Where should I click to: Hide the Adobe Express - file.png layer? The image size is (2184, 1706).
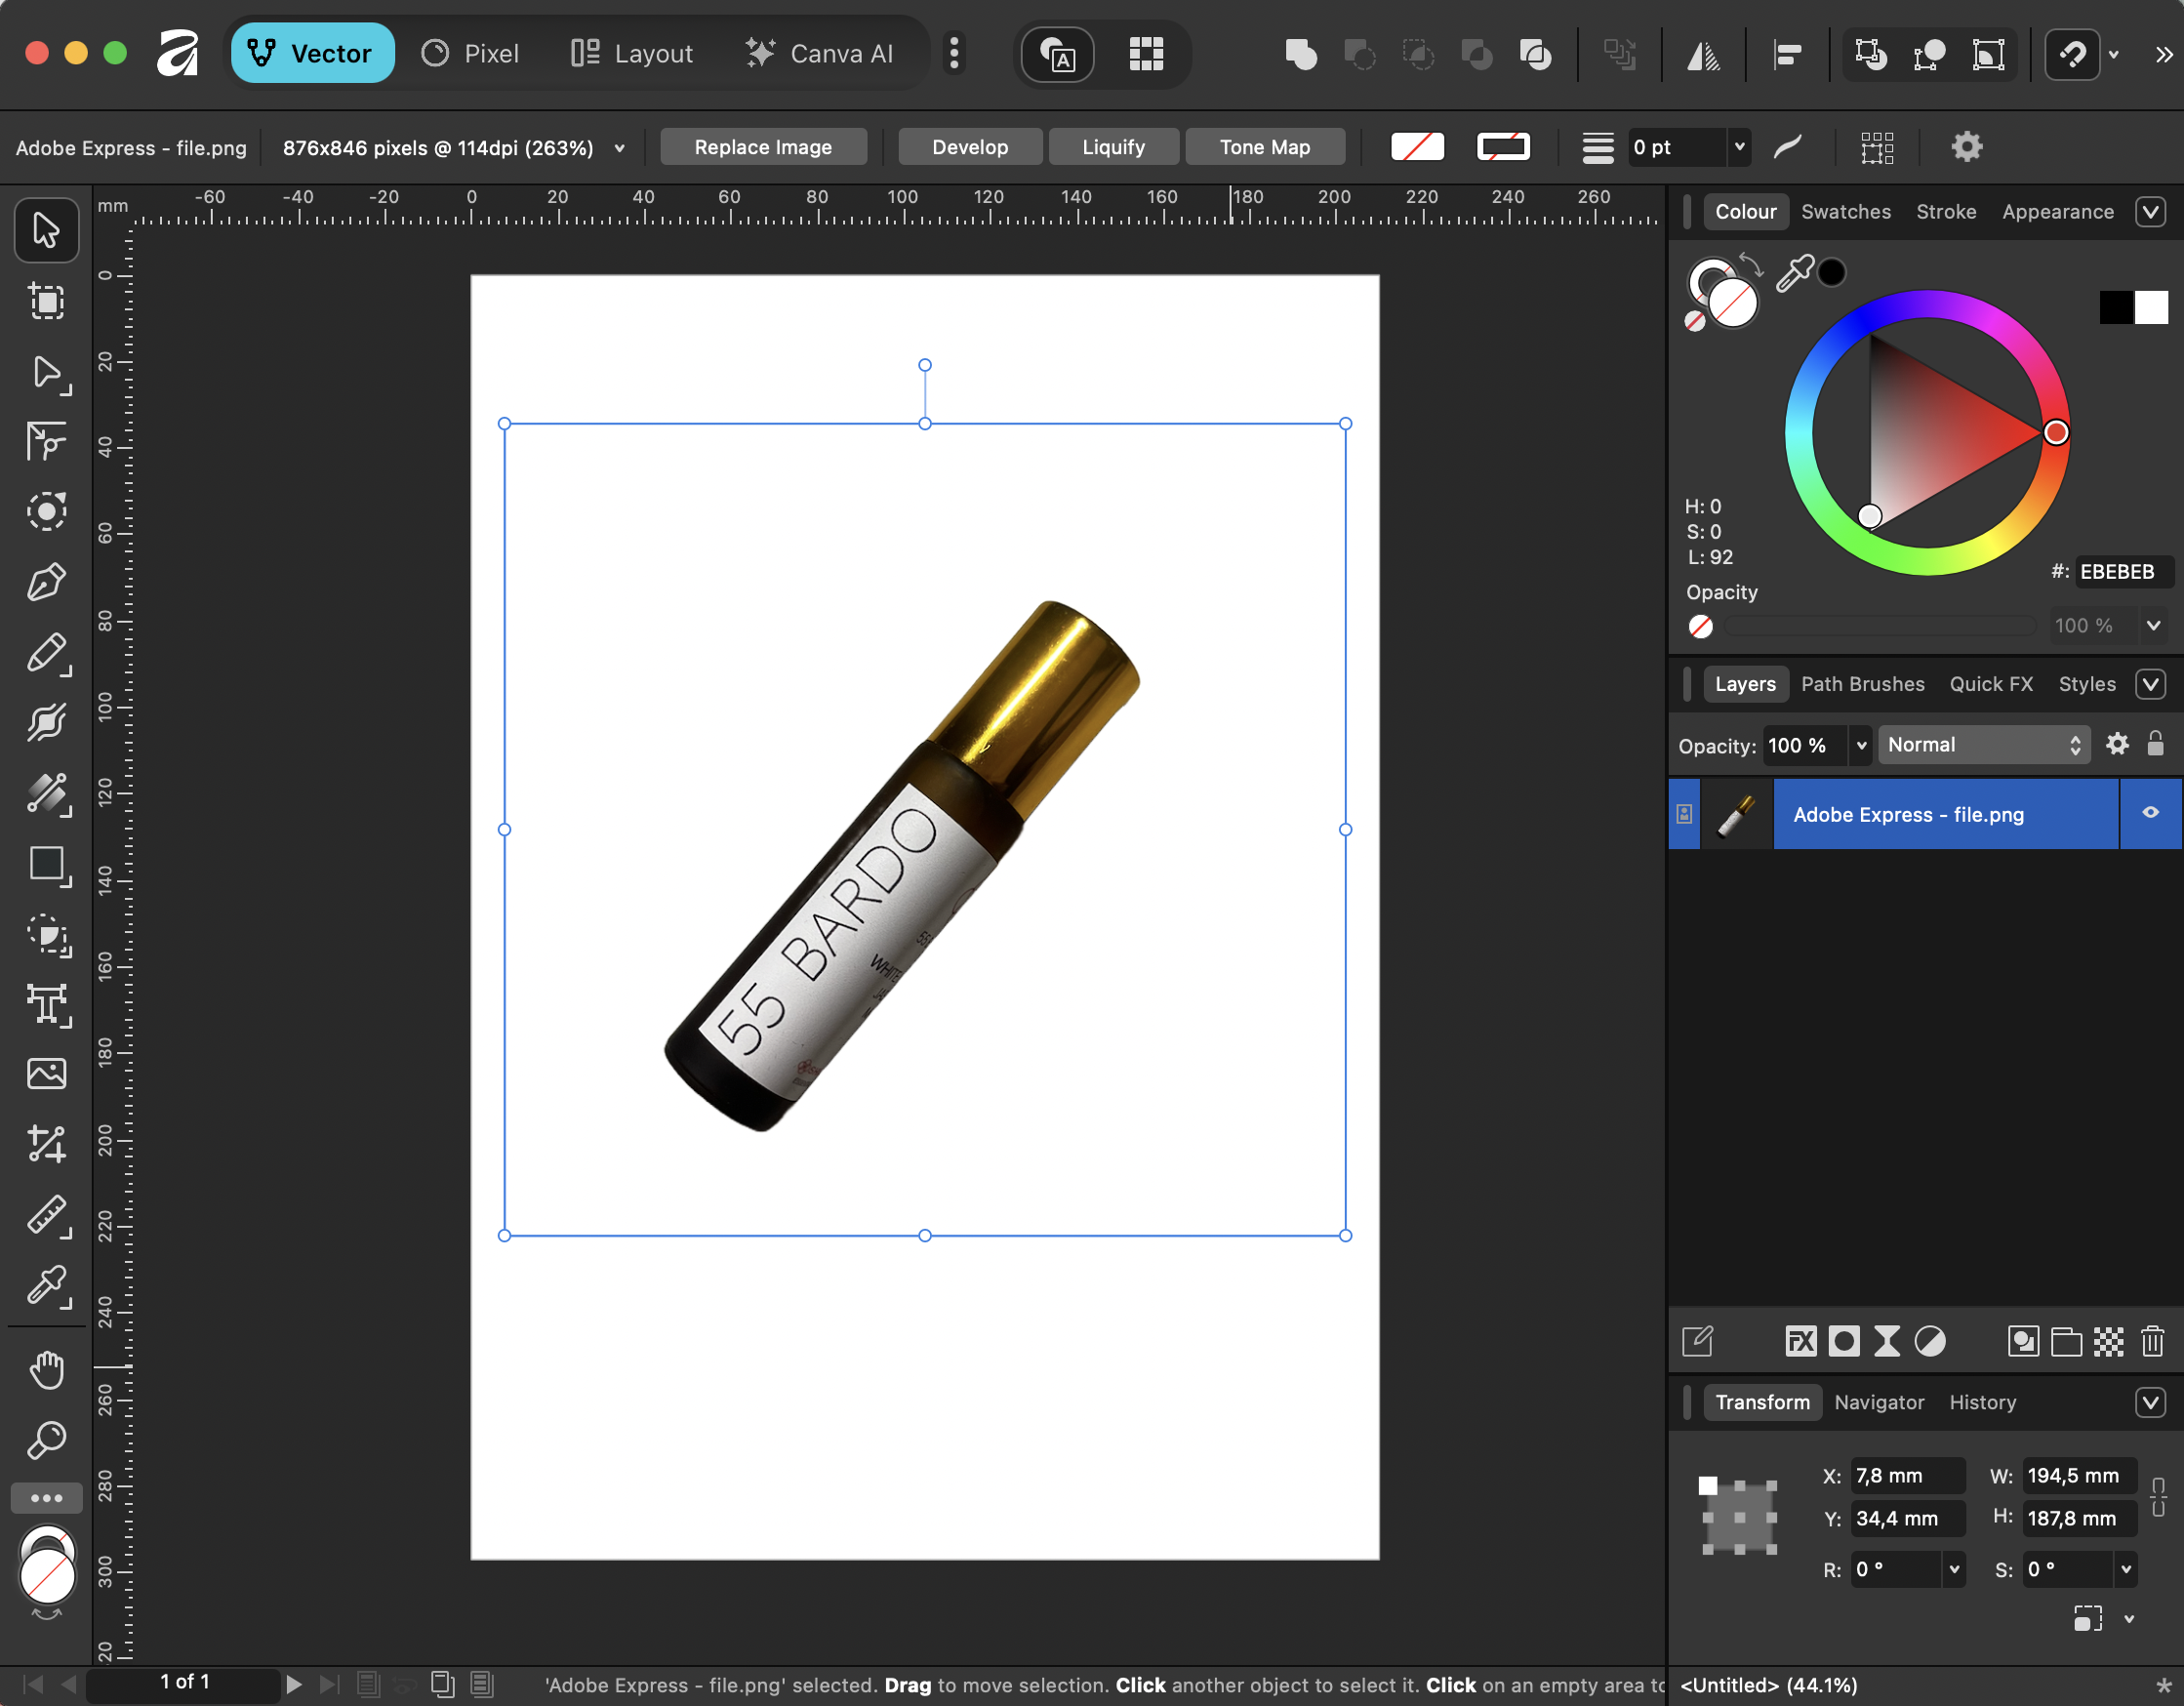[x=2149, y=814]
